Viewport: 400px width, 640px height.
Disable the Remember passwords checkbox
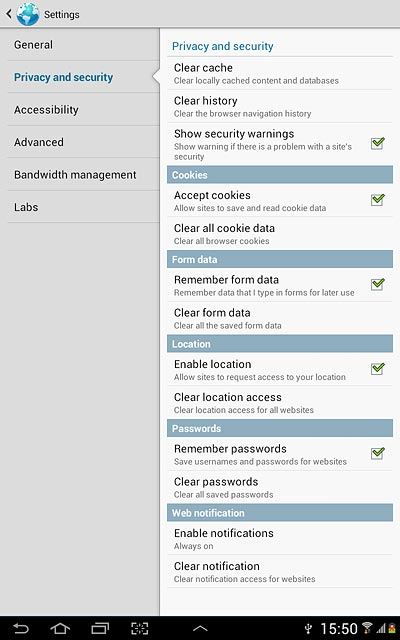tap(378, 453)
